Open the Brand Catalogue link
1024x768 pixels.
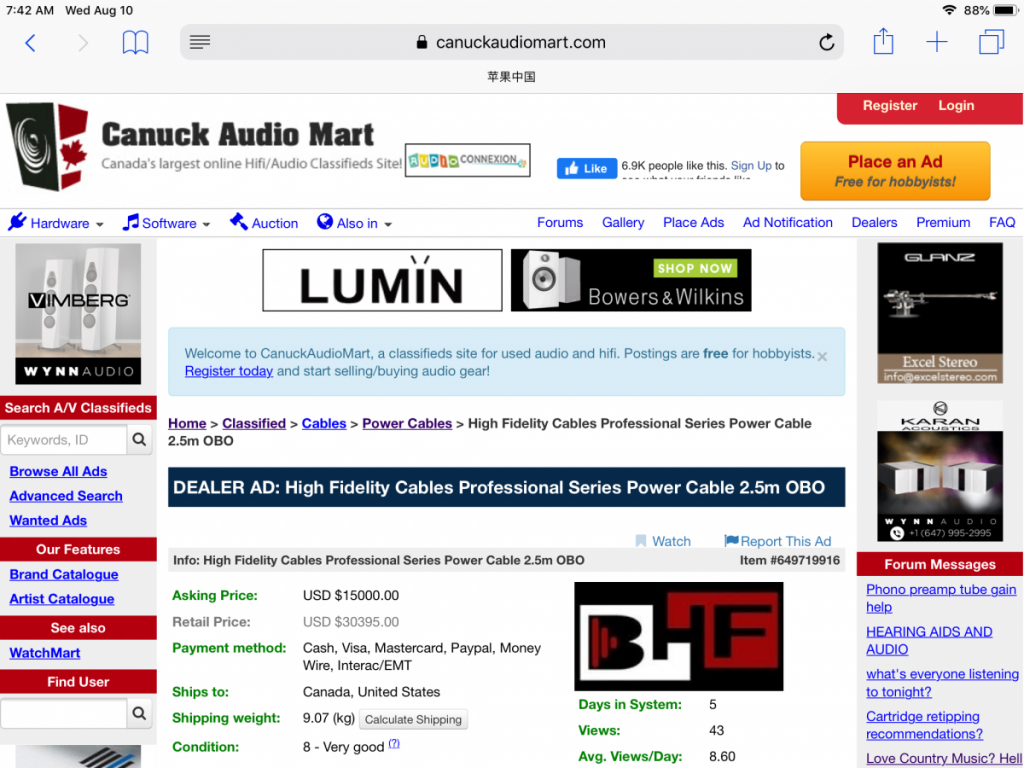[x=64, y=575]
